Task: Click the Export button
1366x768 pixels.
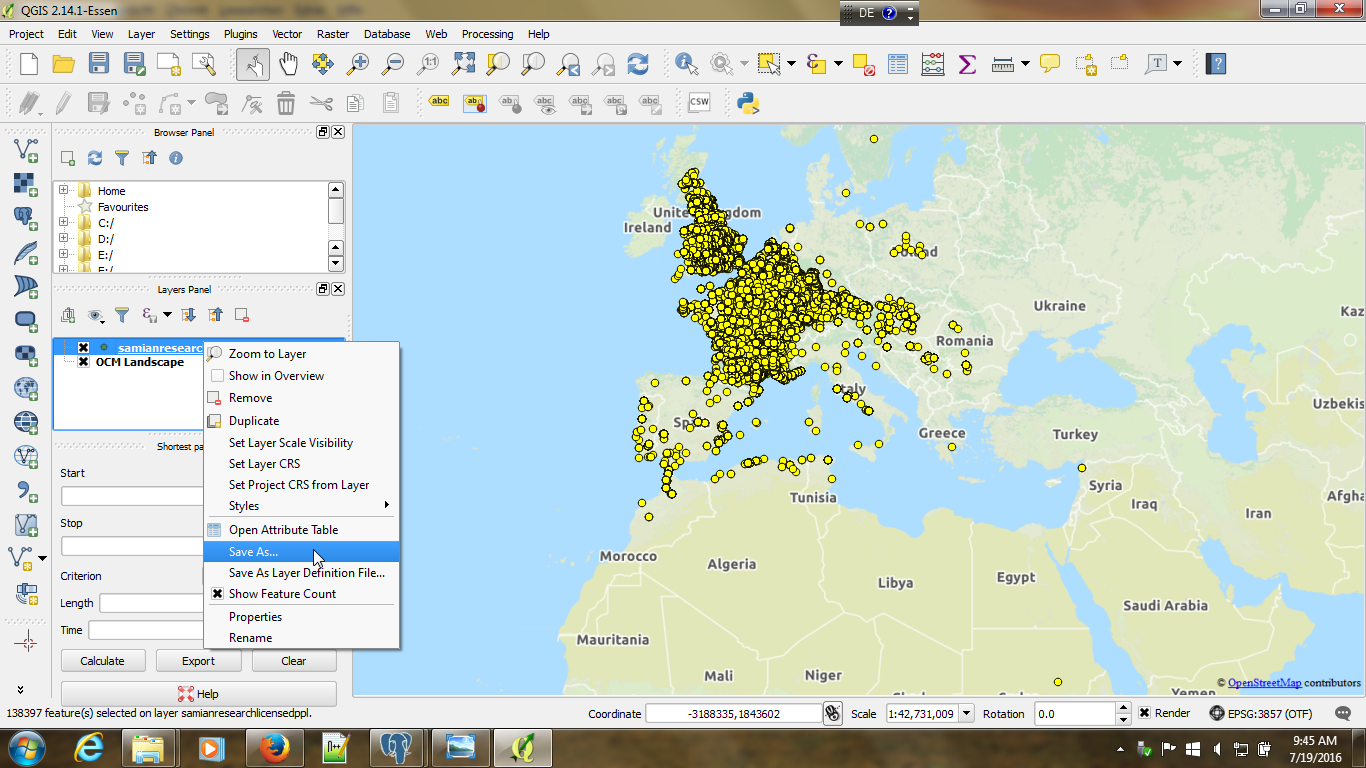Action: pos(198,661)
